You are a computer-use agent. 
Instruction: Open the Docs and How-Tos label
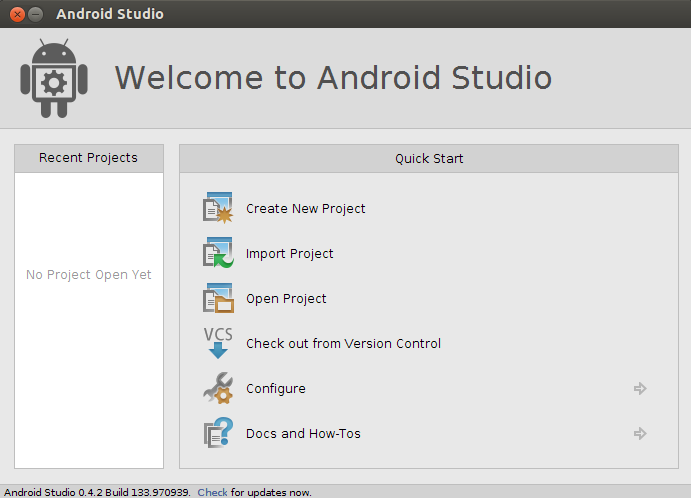point(303,434)
